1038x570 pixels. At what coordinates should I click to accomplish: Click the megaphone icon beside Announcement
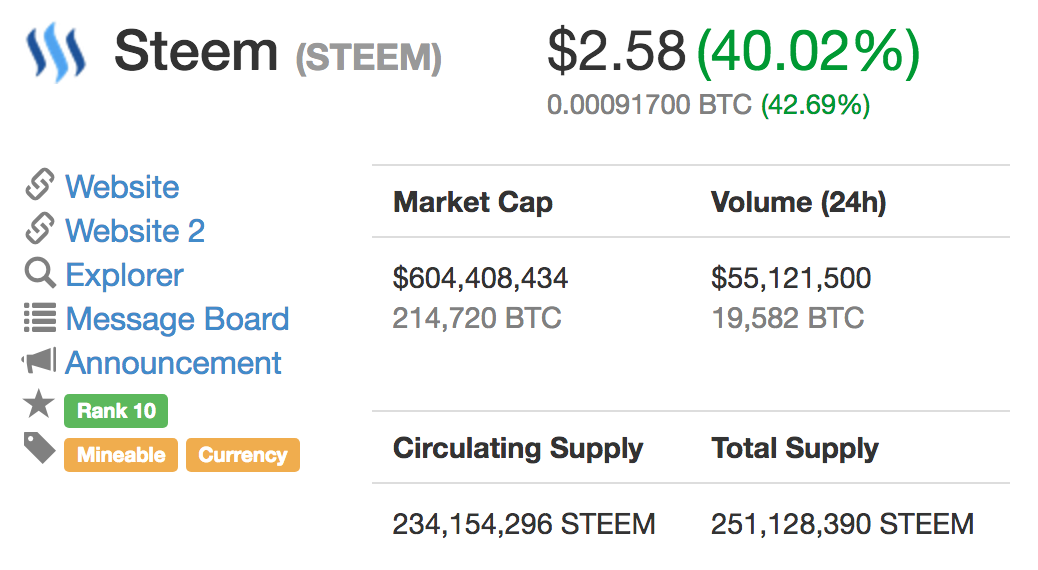tap(39, 362)
